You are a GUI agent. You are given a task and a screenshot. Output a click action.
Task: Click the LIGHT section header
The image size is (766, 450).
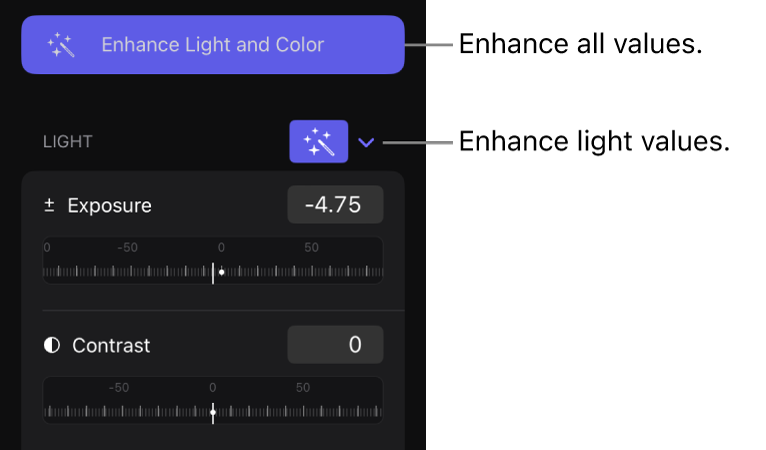(x=68, y=142)
